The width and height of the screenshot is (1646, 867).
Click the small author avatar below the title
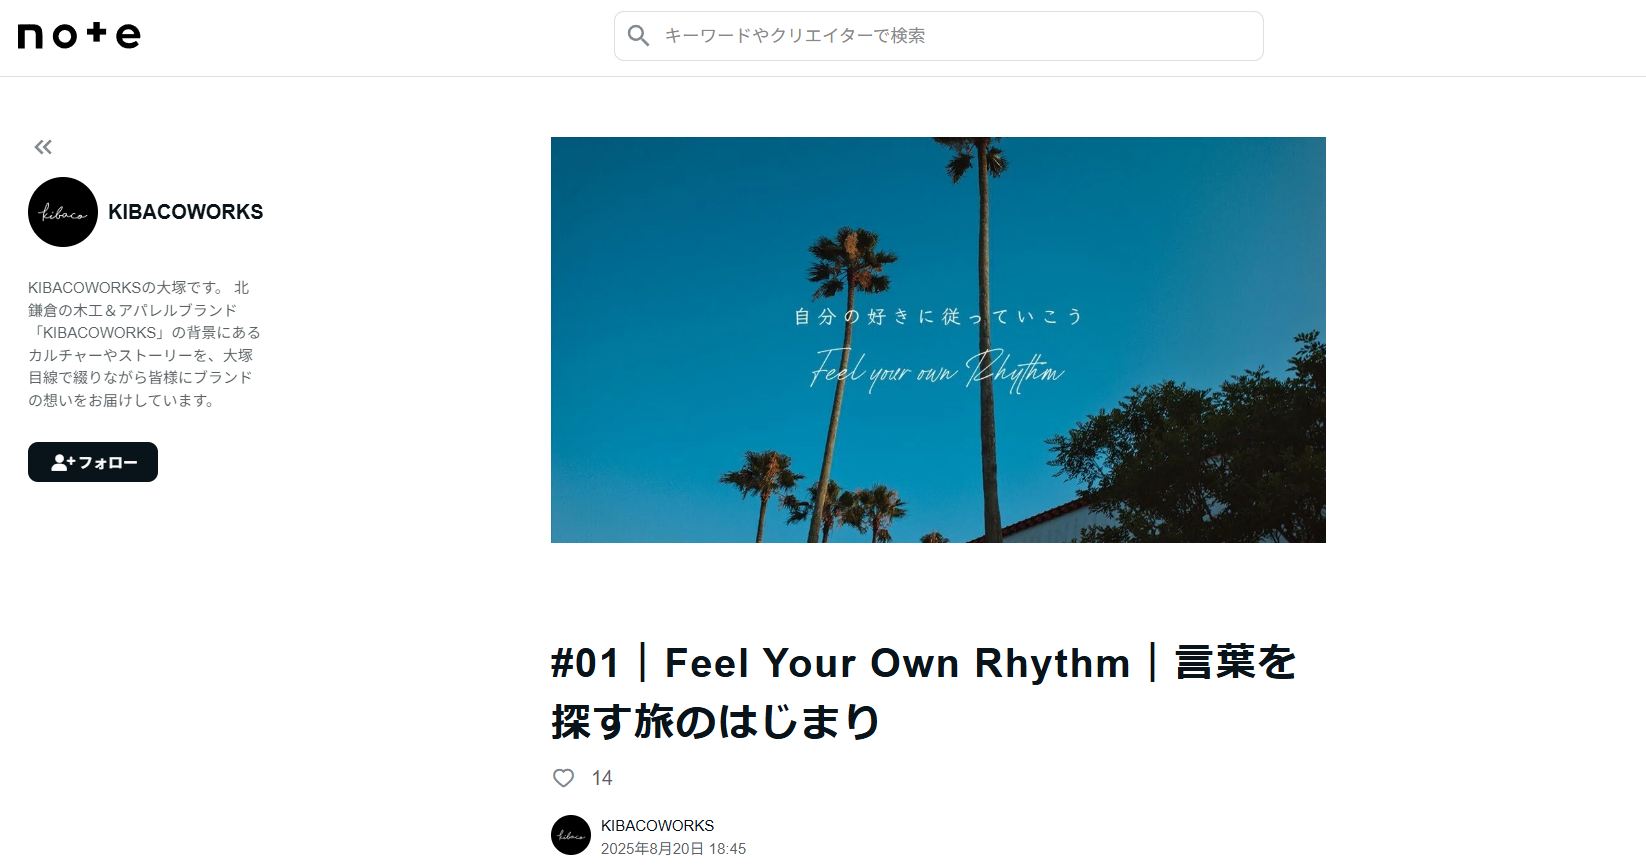[x=571, y=835]
